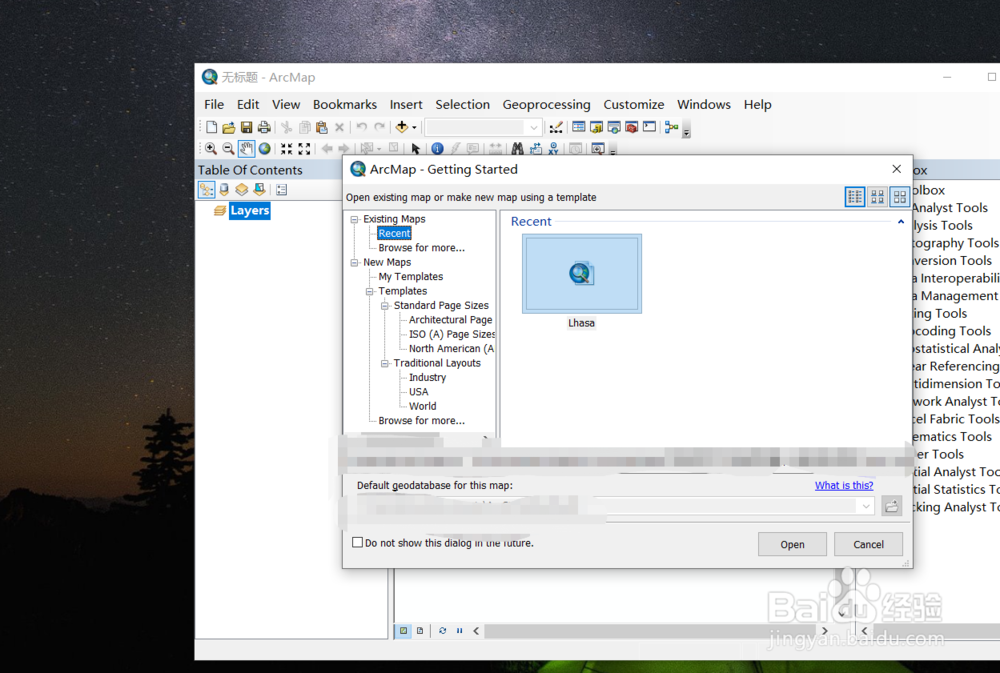Choose the Select Elements arrow tool
The width and height of the screenshot is (1000, 673).
pos(416,149)
